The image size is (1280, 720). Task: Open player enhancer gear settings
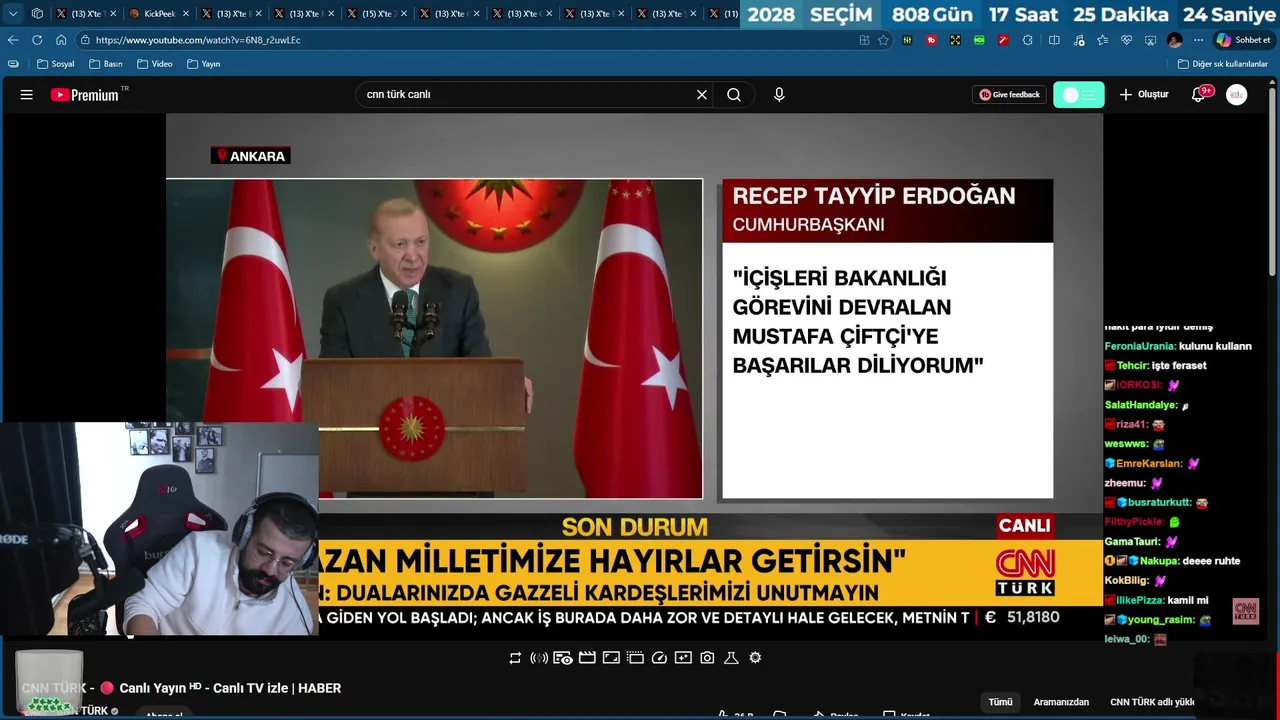tap(755, 658)
